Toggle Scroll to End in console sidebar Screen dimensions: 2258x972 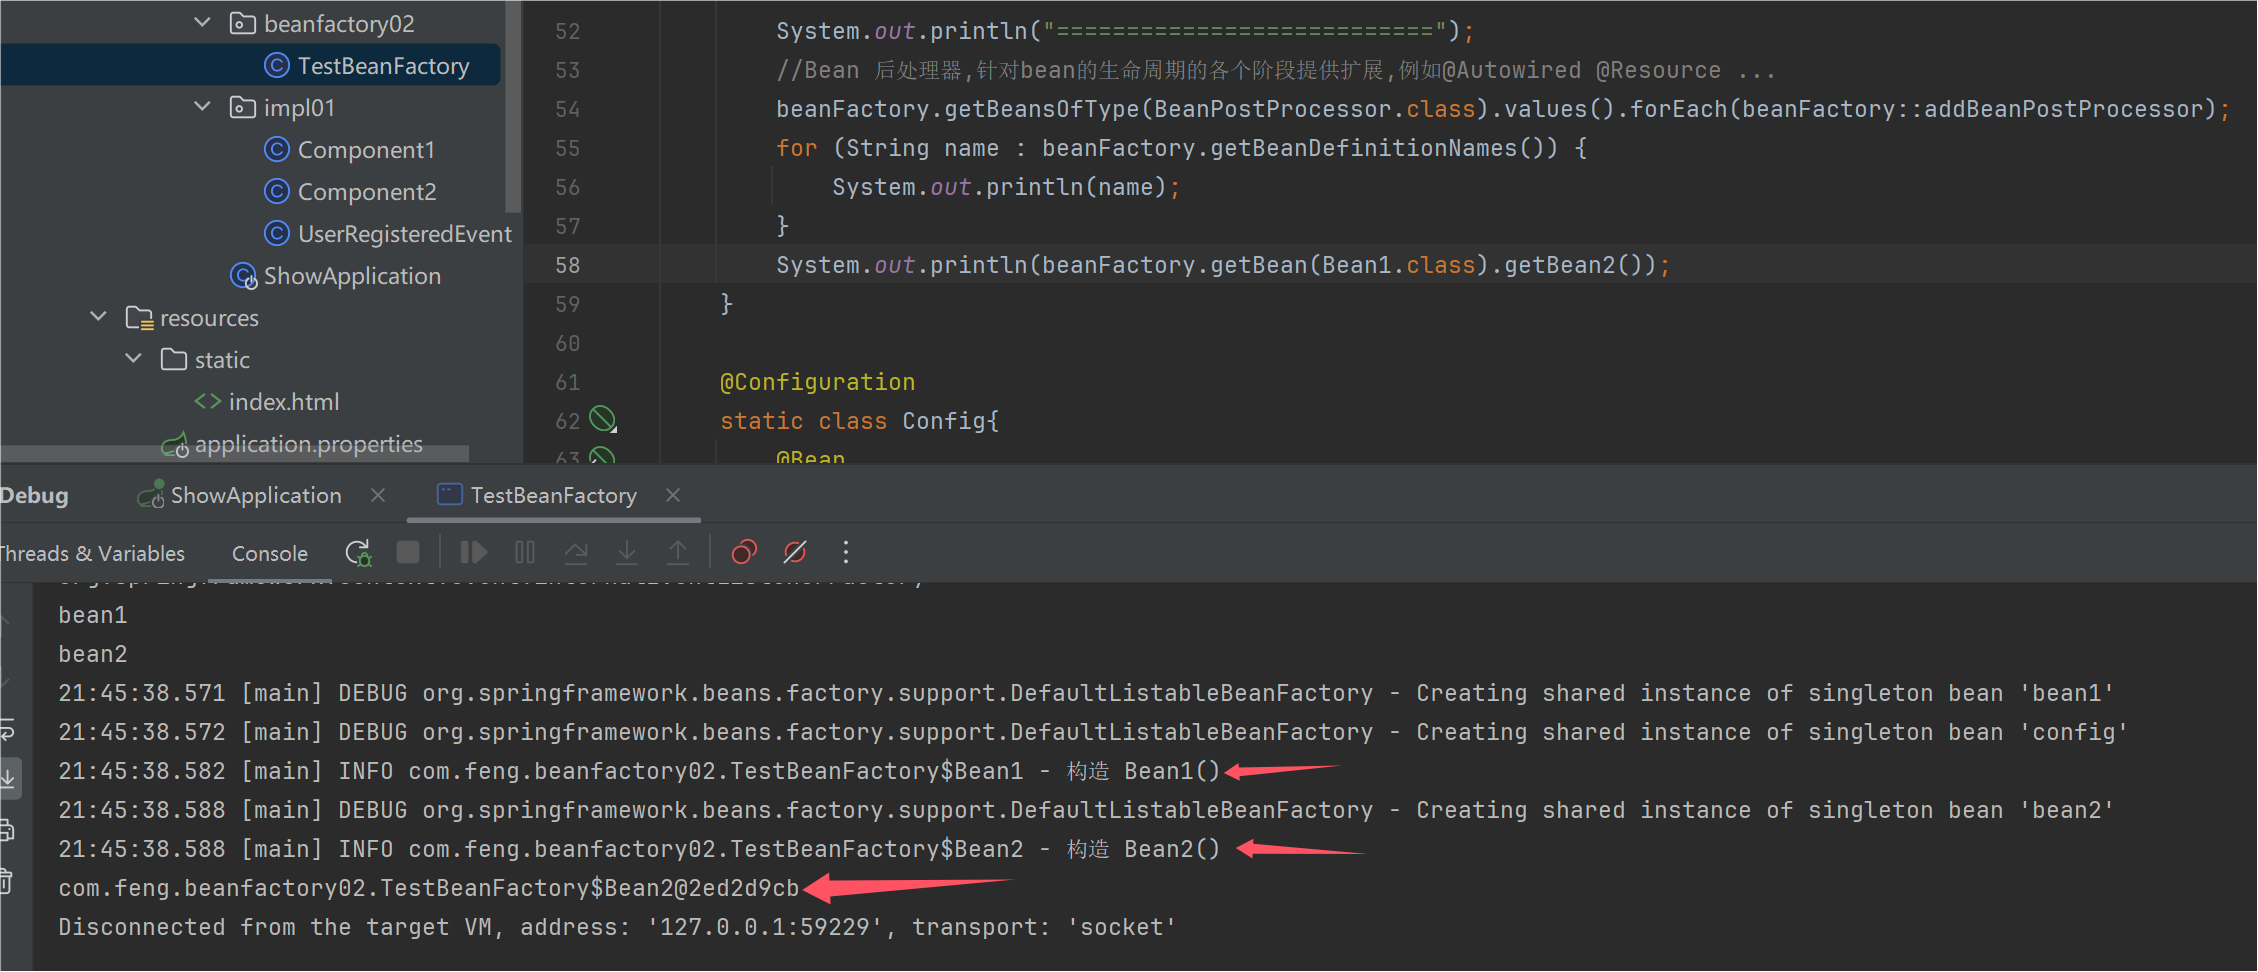click(8, 777)
